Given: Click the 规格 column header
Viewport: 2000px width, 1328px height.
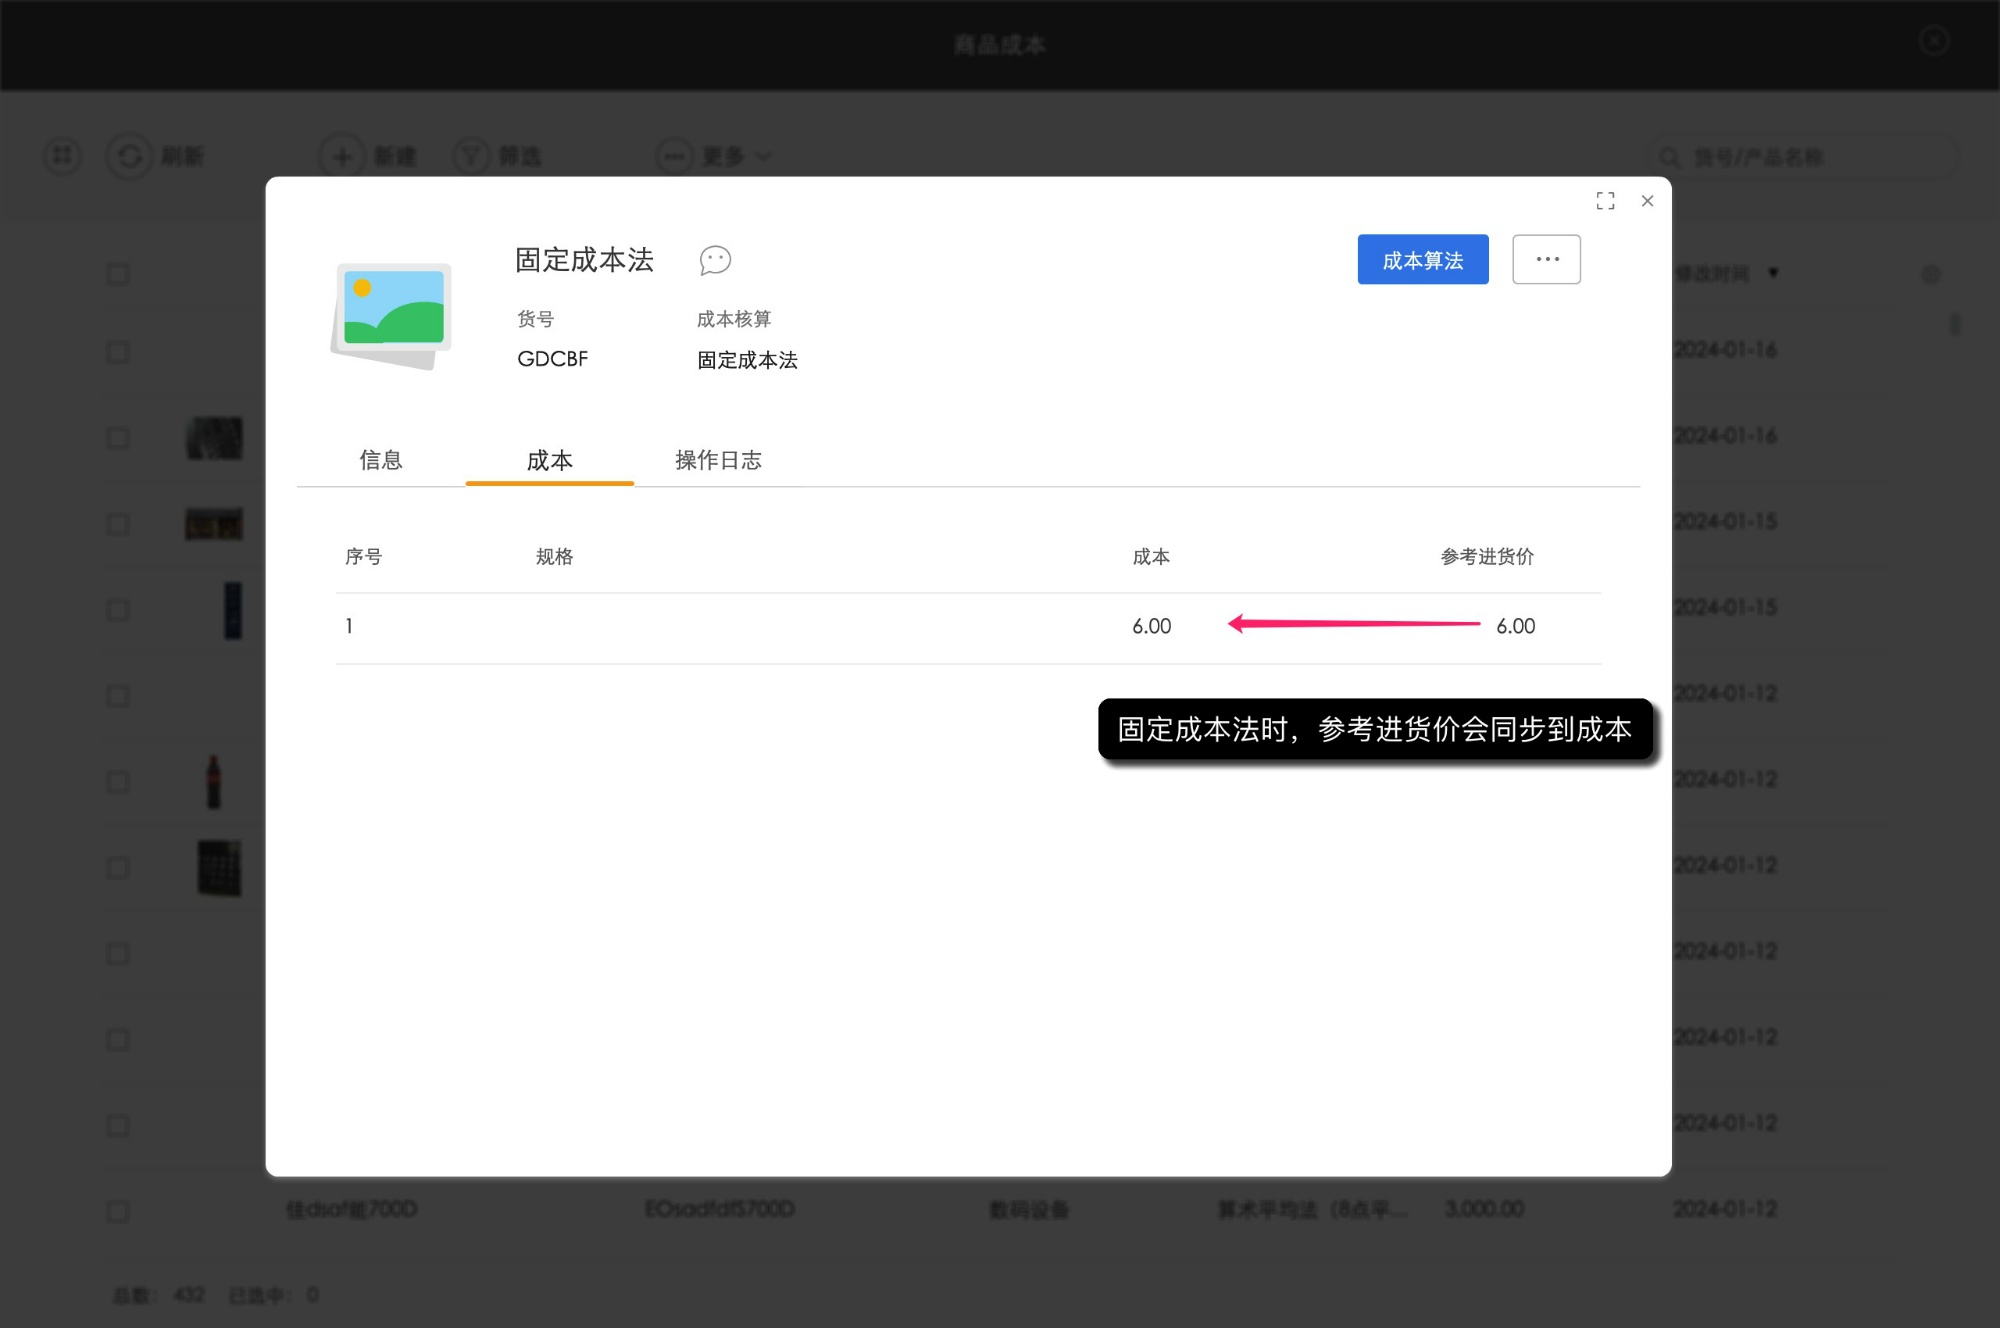Looking at the screenshot, I should click(x=554, y=557).
